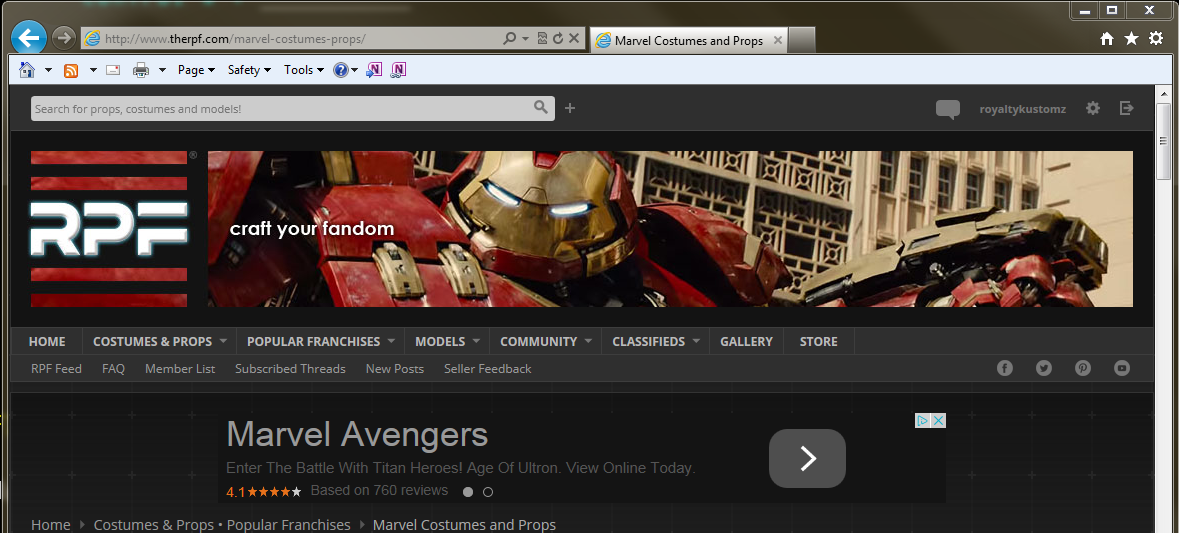The height and width of the screenshot is (533, 1179).
Task: Open royaltykustomz profile link
Action: pos(1023,109)
